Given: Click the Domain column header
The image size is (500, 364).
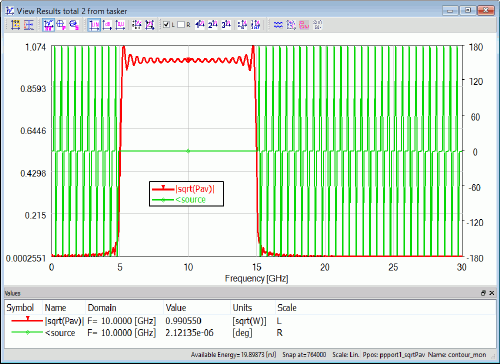Looking at the screenshot, I should tap(102, 308).
